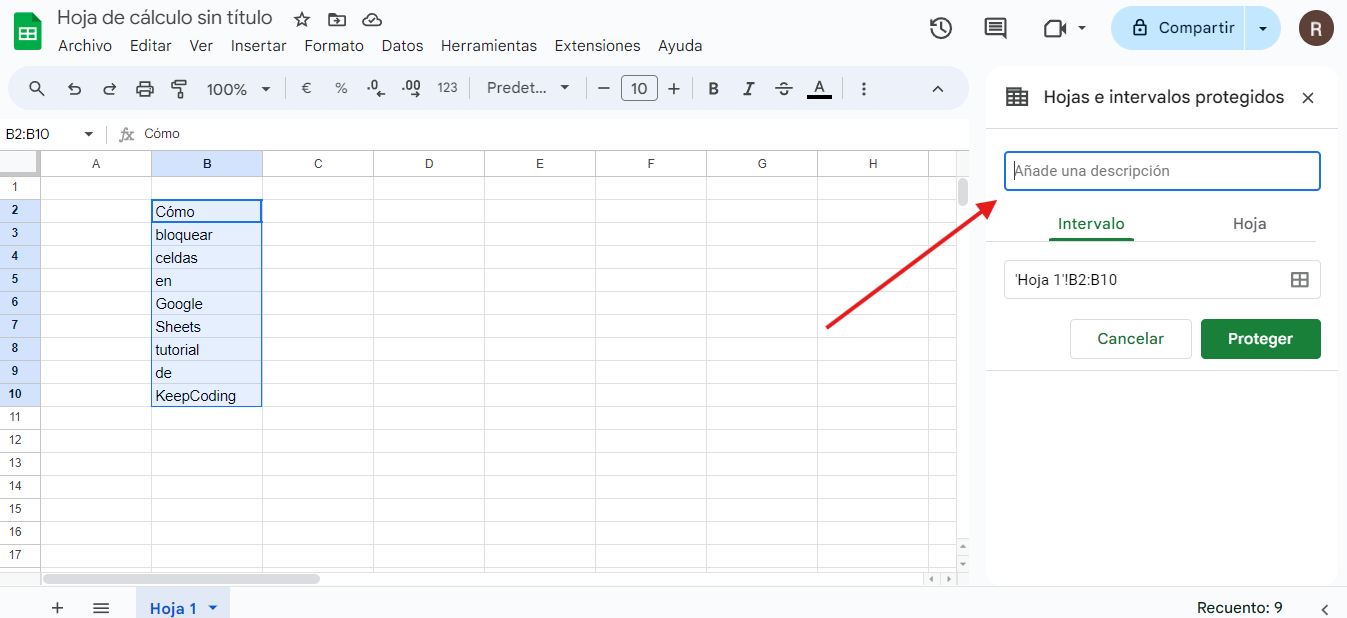Open the version history clock icon

[x=940, y=28]
